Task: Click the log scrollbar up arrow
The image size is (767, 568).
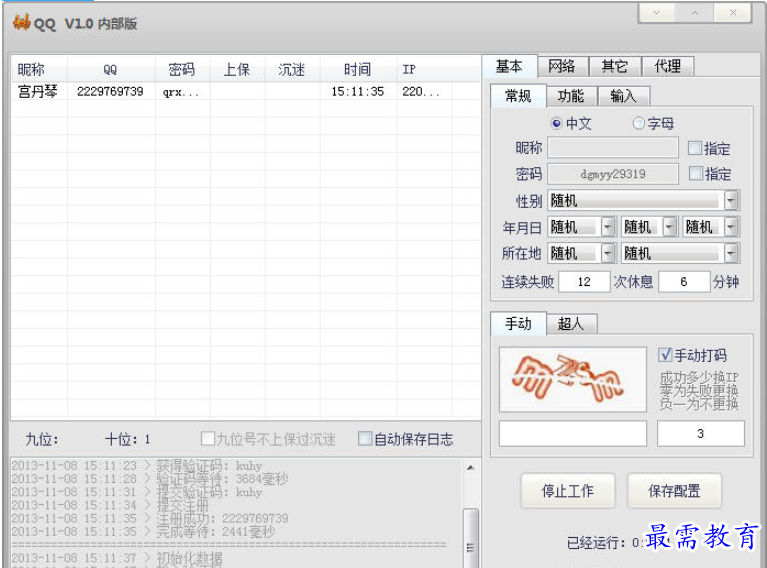Action: pos(470,467)
